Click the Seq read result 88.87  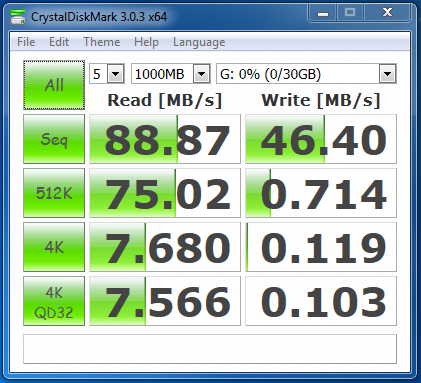tap(165, 139)
